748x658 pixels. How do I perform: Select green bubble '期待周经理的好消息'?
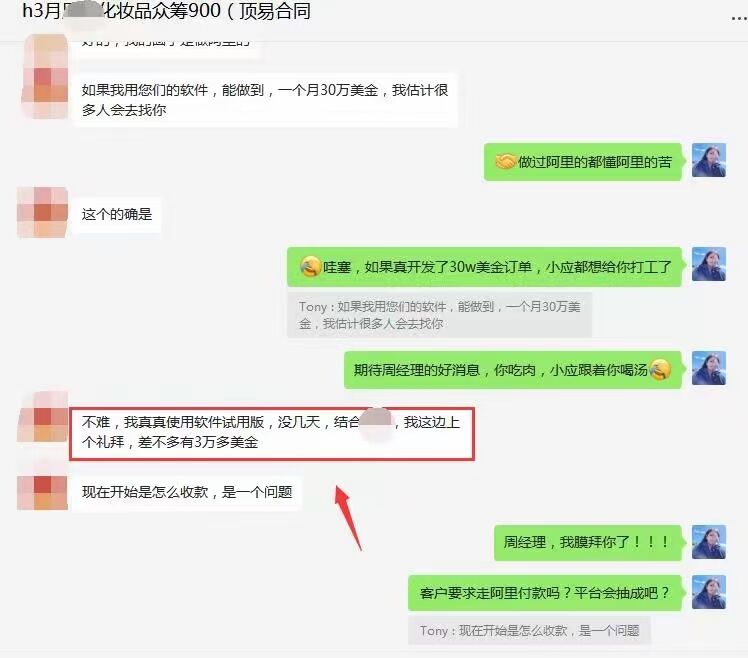(x=513, y=370)
